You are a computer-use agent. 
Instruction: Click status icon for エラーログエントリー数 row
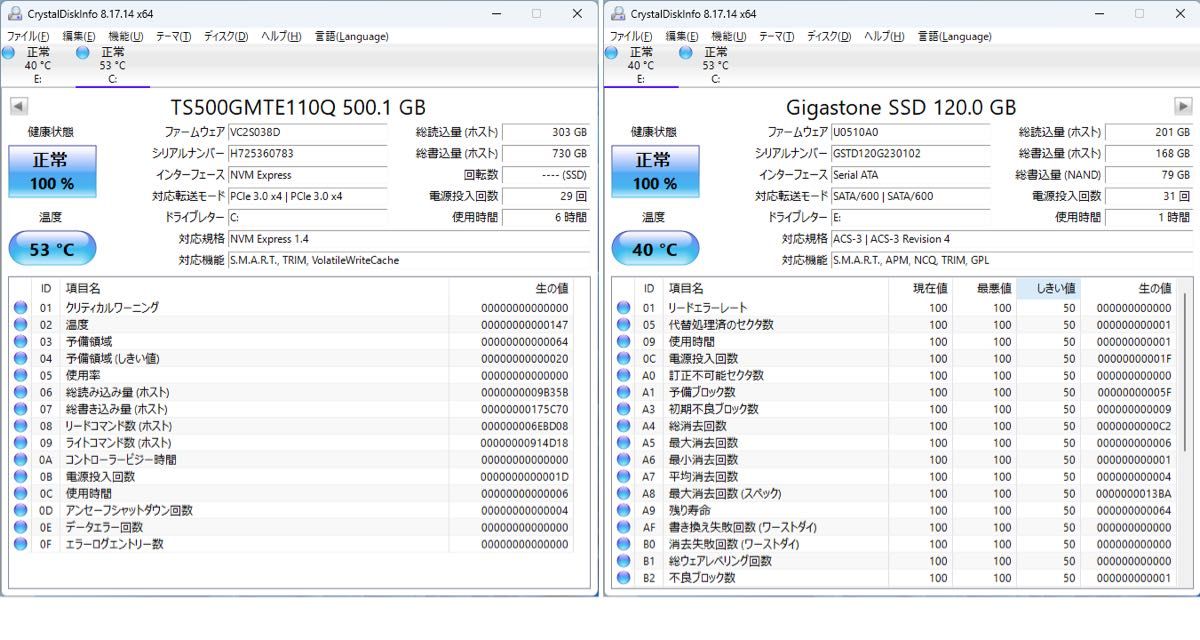point(20,545)
